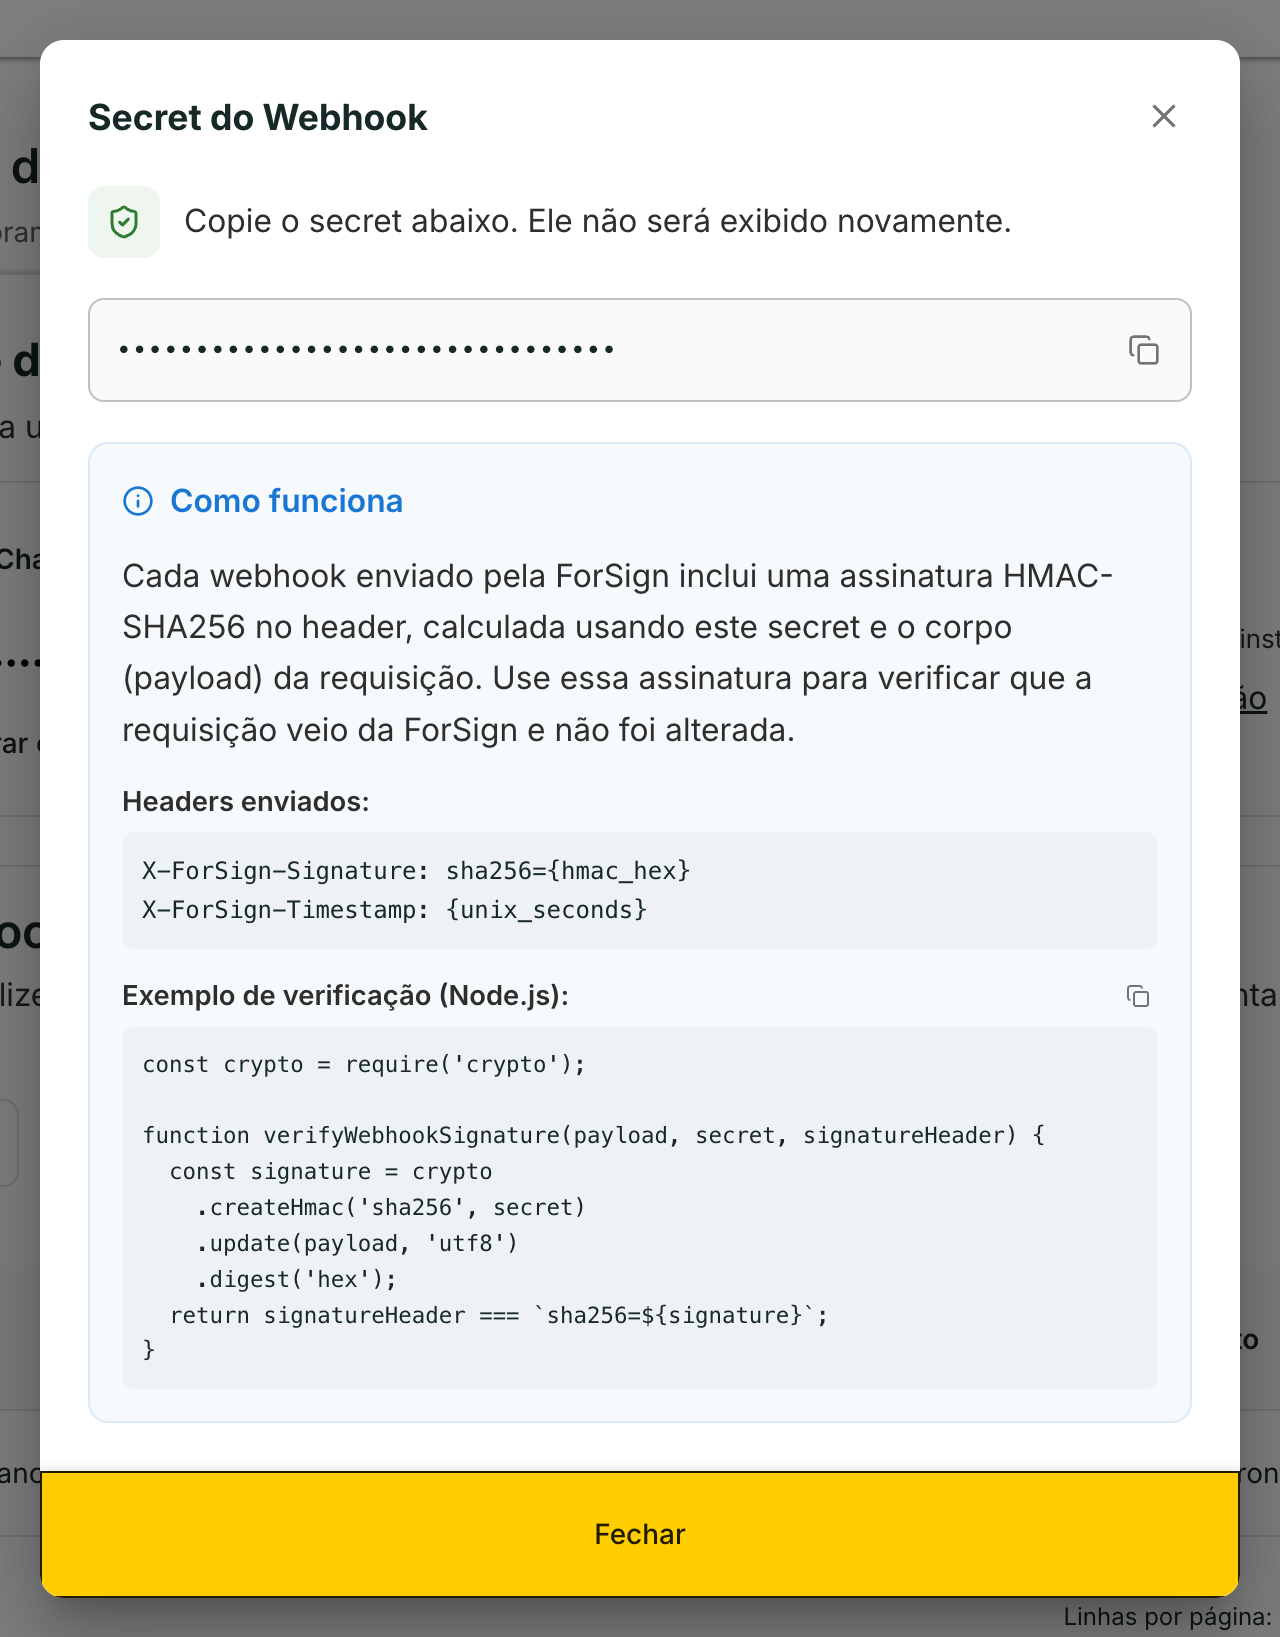Copy the webhook secret to clipboard
The image size is (1280, 1637).
(1143, 350)
